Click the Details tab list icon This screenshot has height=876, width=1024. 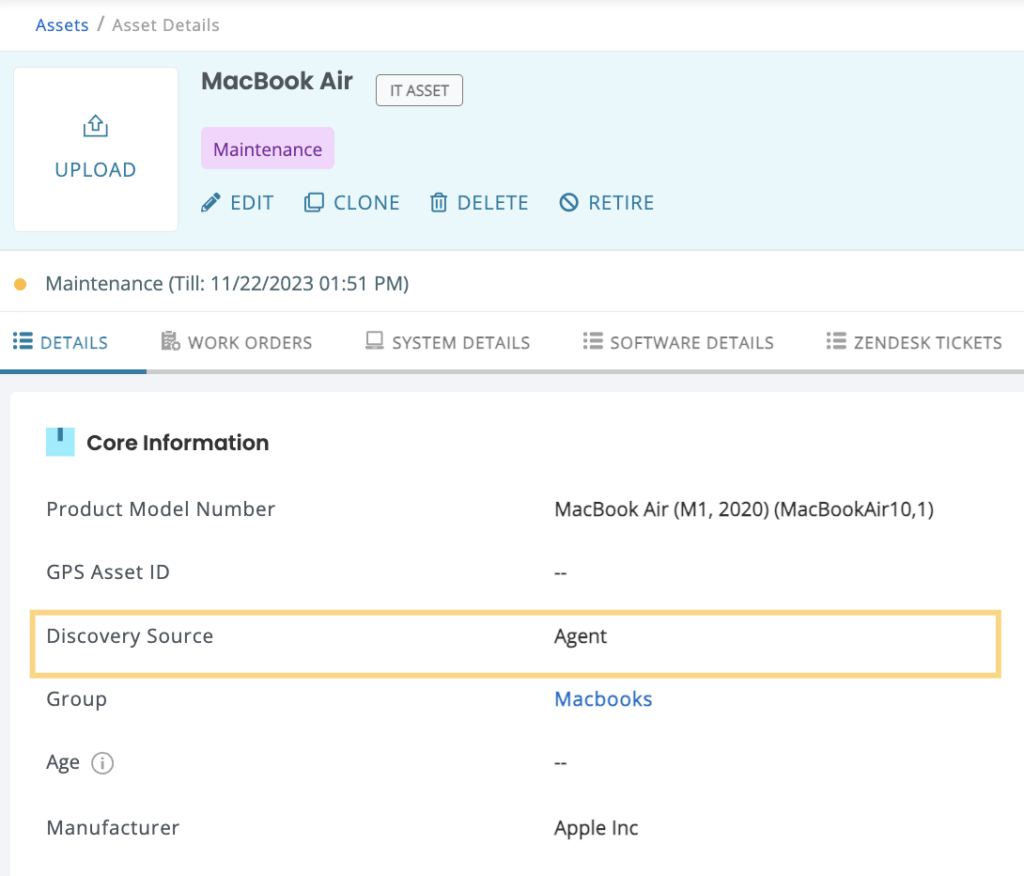(23, 341)
